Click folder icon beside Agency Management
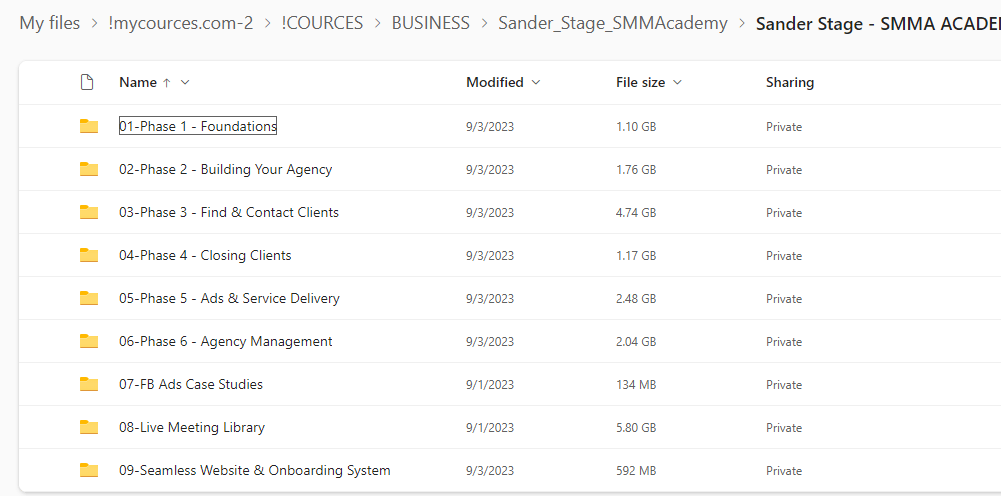The height and width of the screenshot is (496, 1001). coord(89,341)
